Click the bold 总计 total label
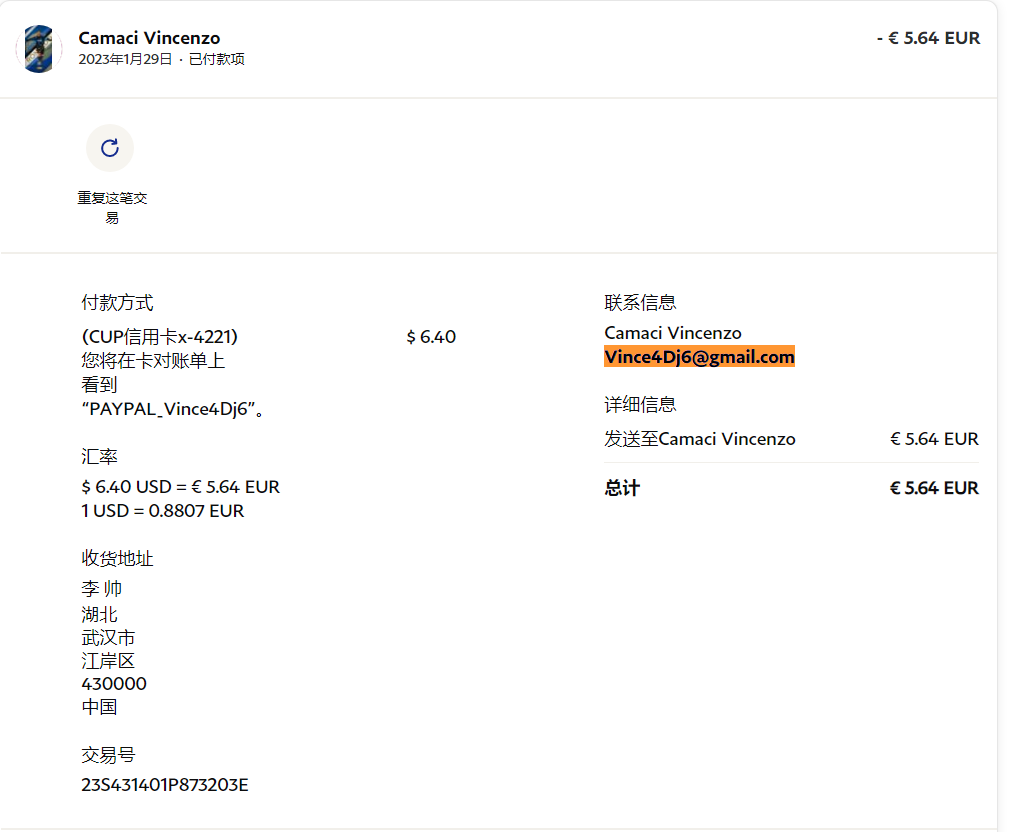Screen dimensions: 1010x832 point(622,488)
